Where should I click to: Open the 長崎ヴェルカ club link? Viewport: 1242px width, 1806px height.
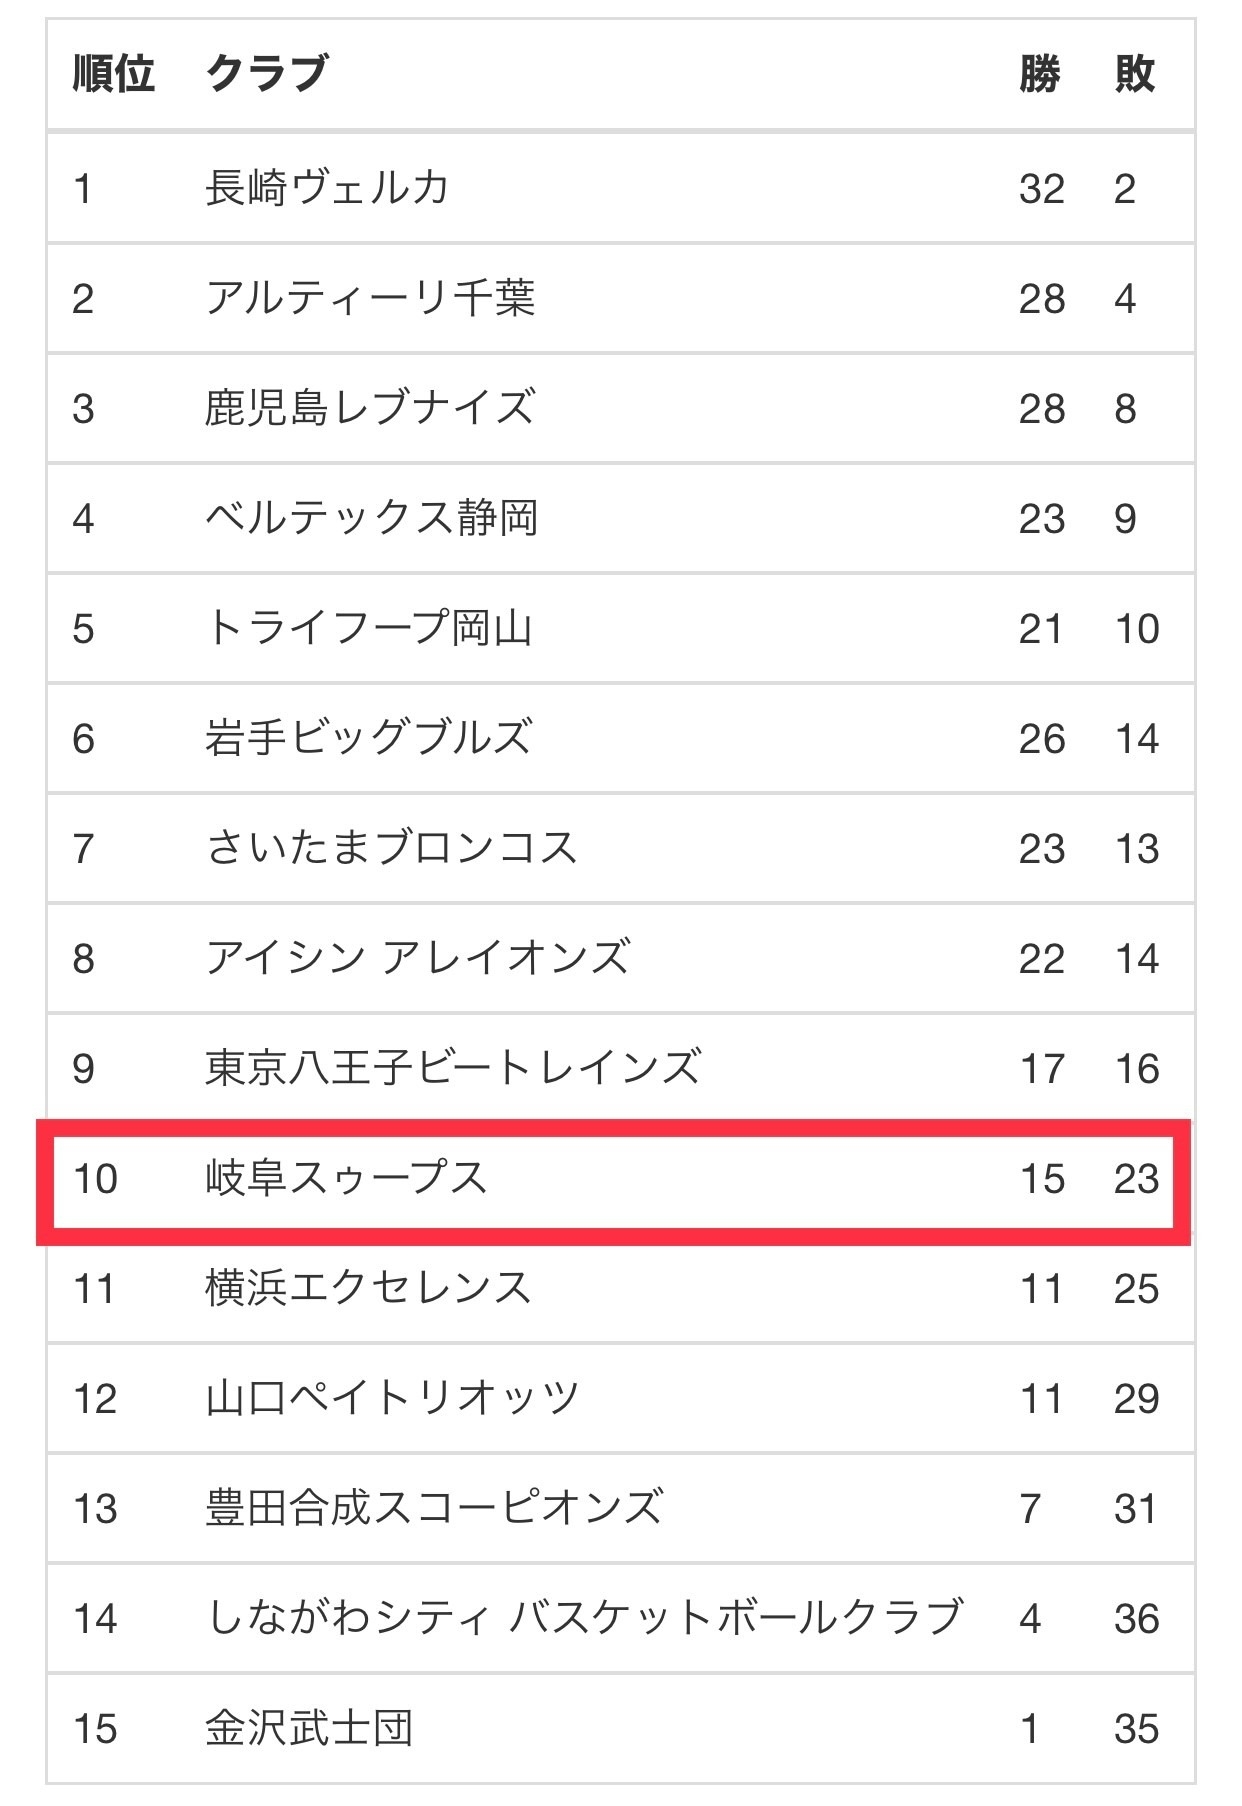[327, 188]
